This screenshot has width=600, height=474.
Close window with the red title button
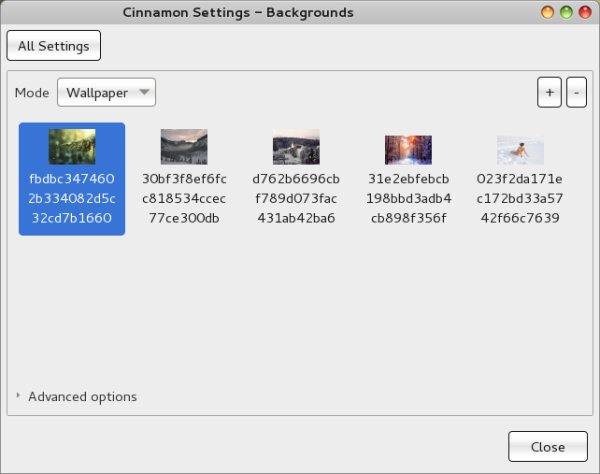pyautogui.click(x=585, y=12)
